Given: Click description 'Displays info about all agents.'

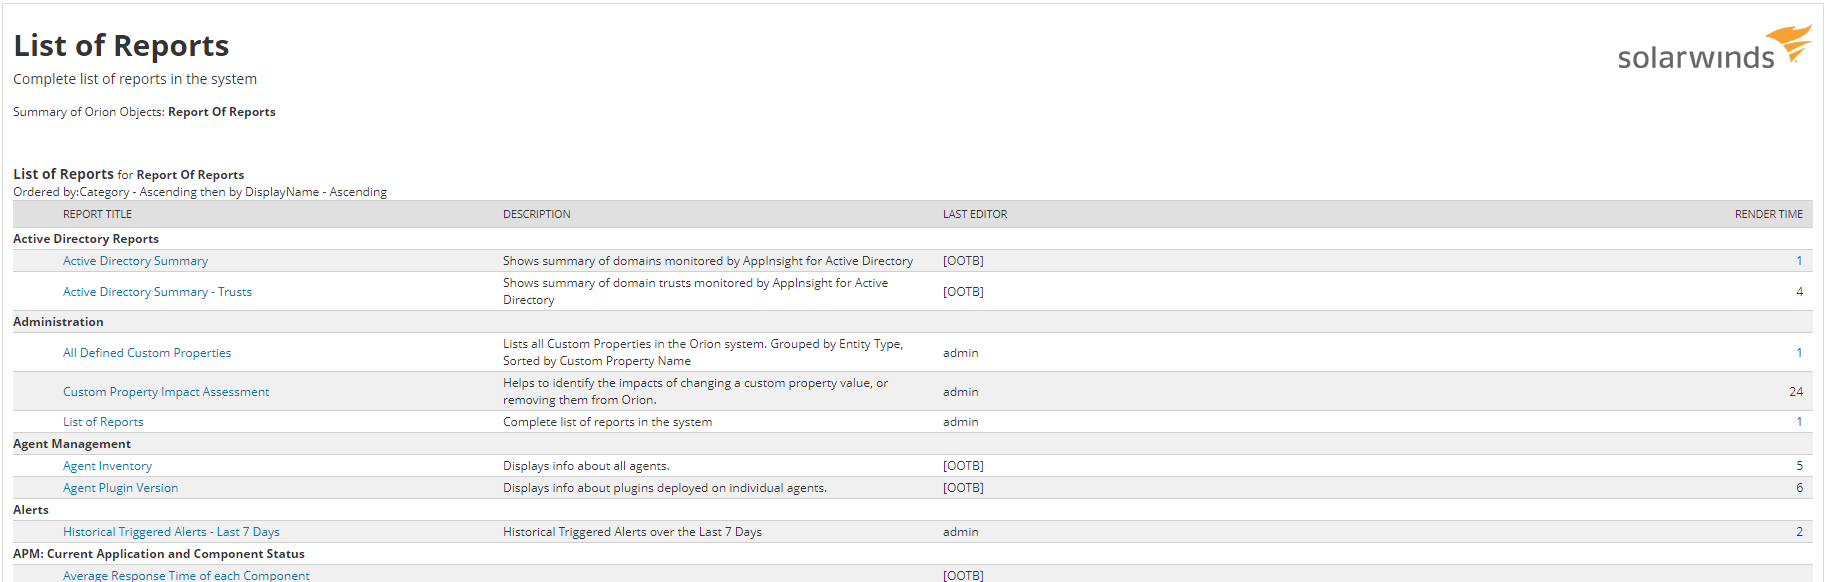Looking at the screenshot, I should pyautogui.click(x=586, y=466).
